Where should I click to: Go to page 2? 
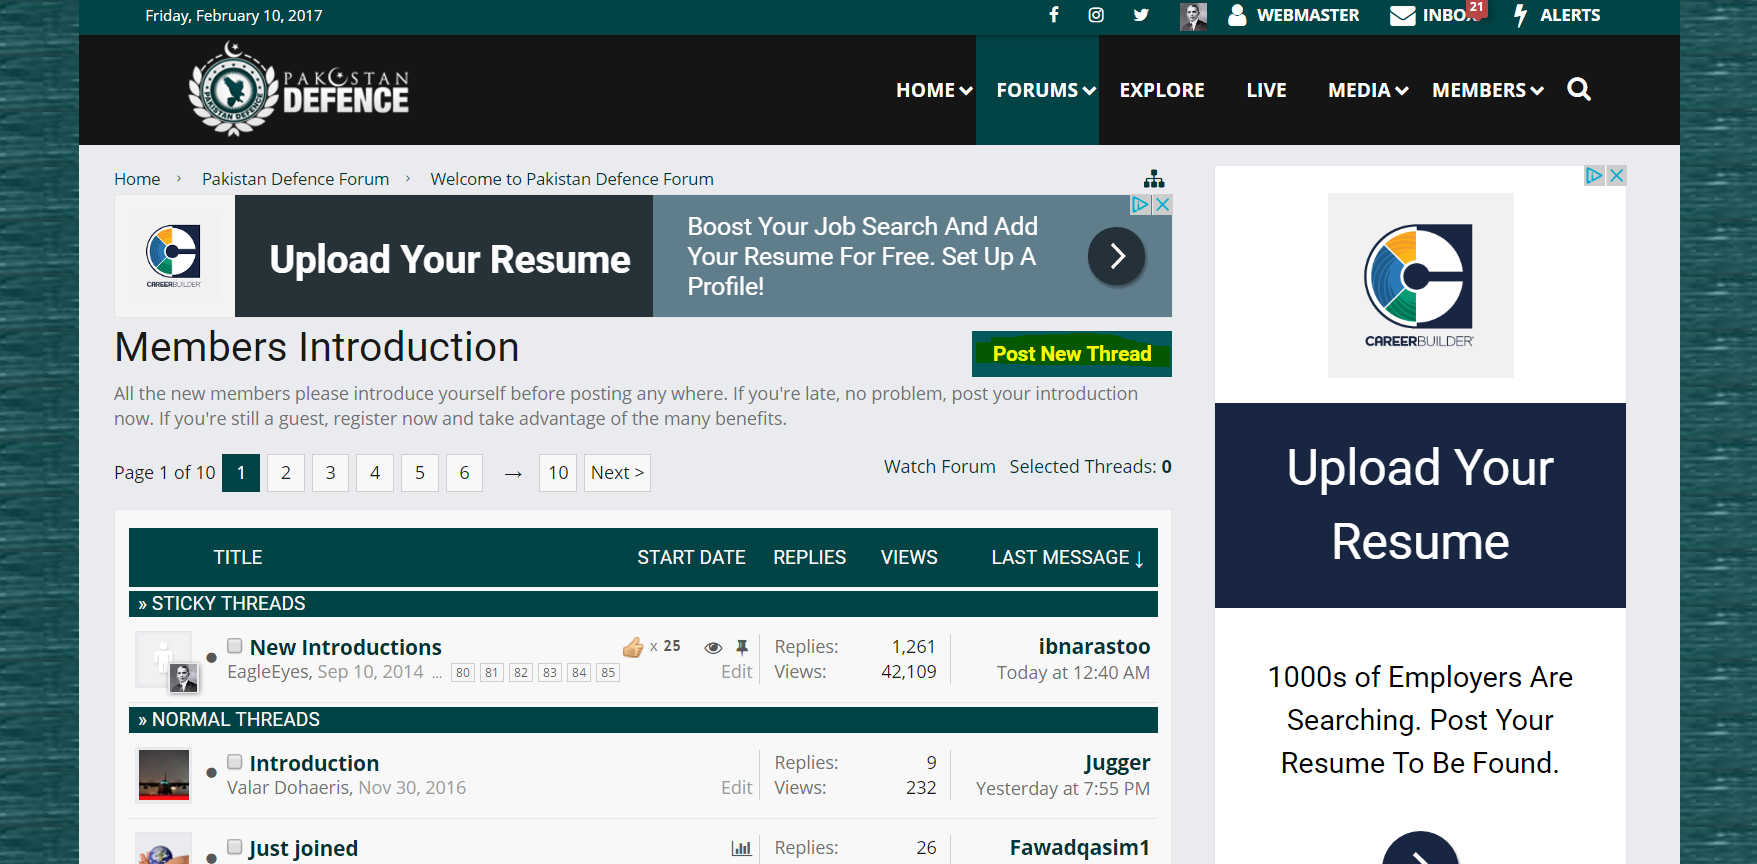pos(286,473)
